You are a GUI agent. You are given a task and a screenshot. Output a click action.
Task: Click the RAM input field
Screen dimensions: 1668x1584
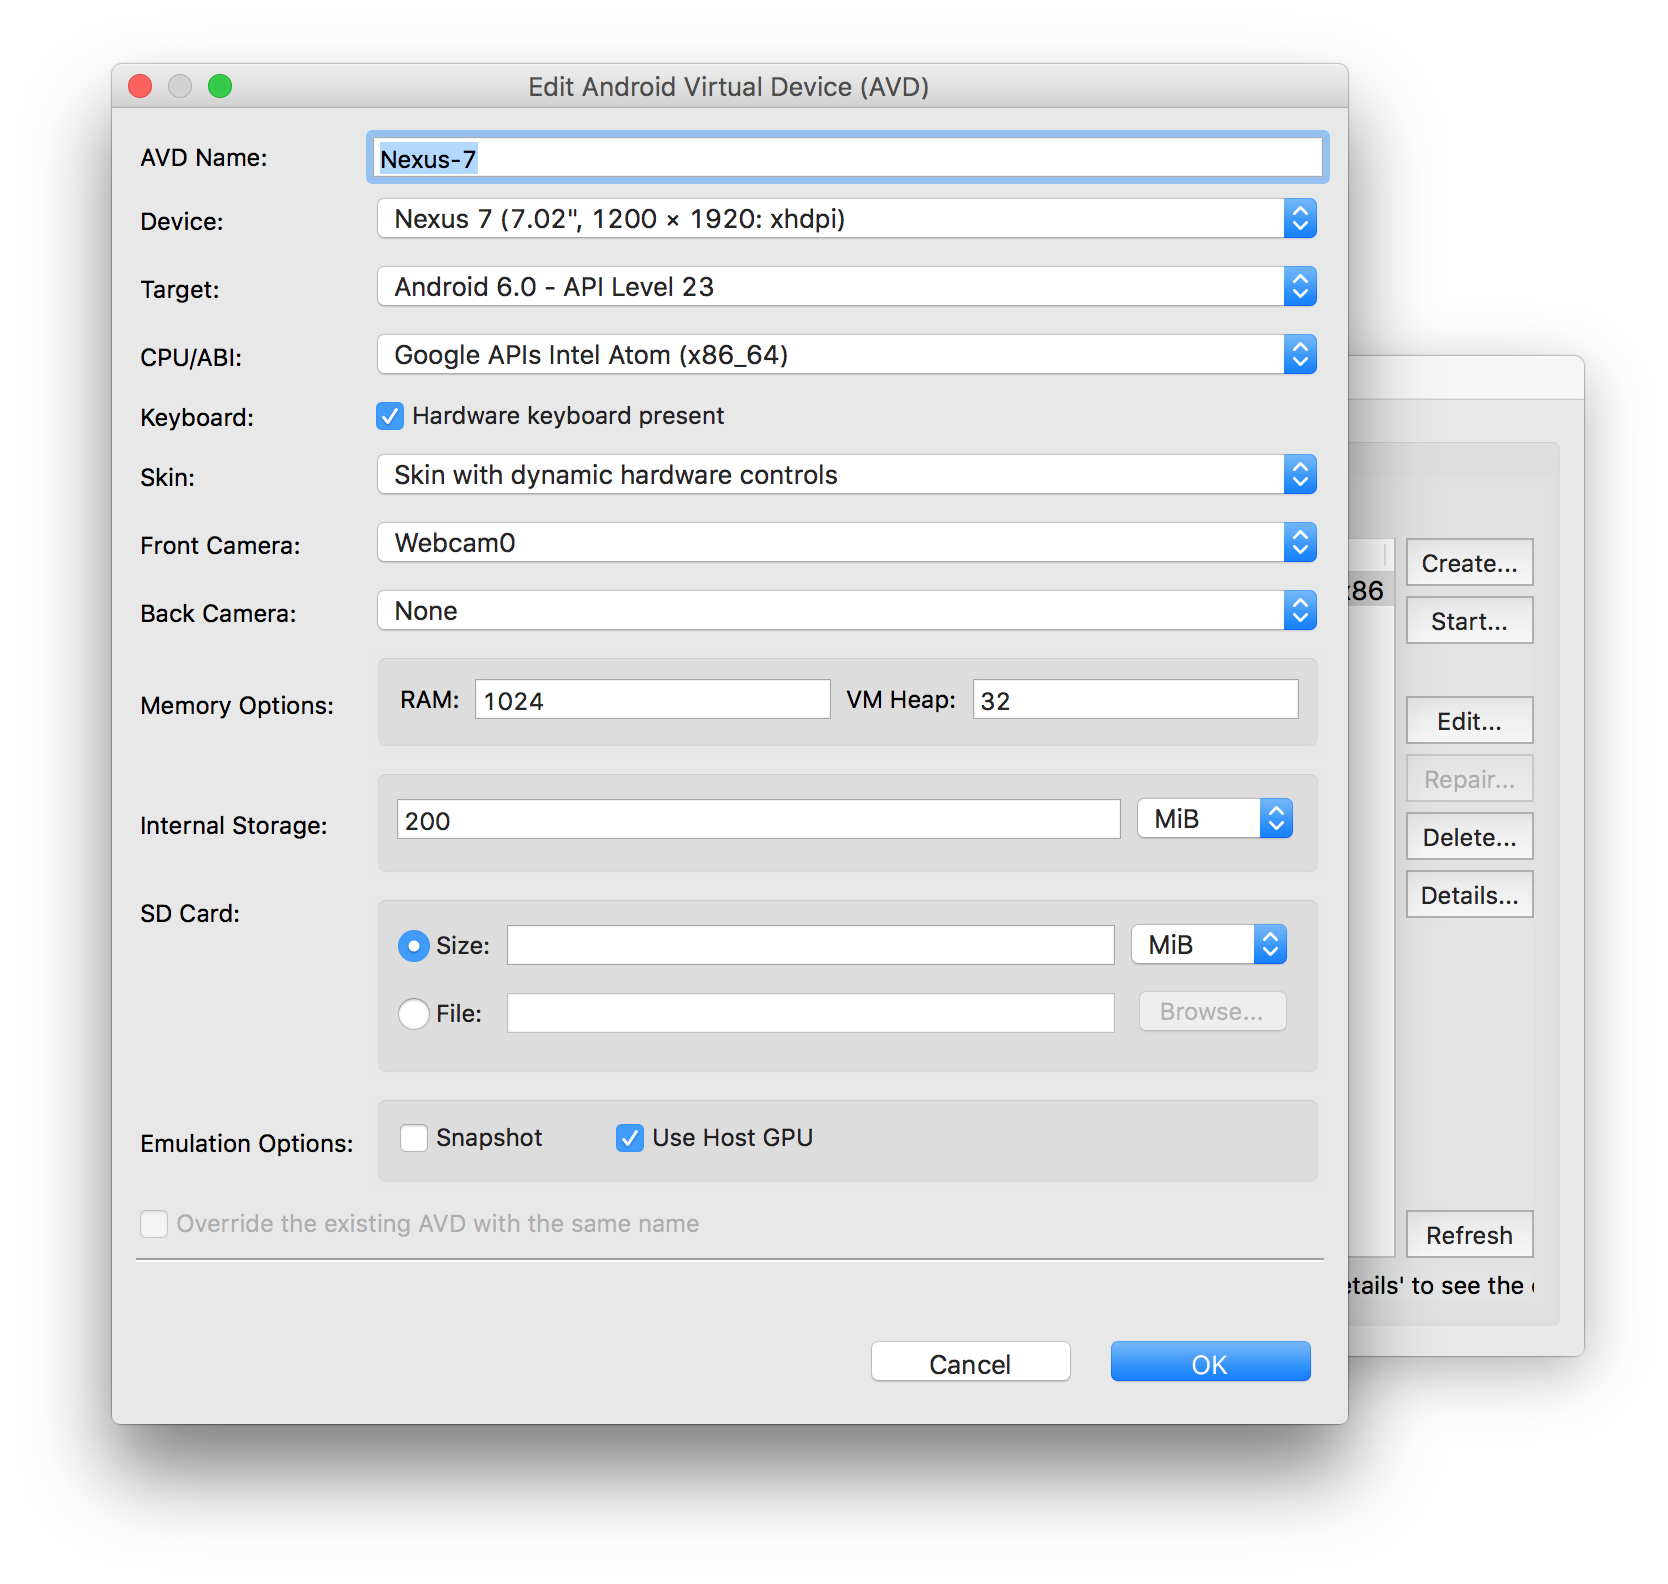652,700
